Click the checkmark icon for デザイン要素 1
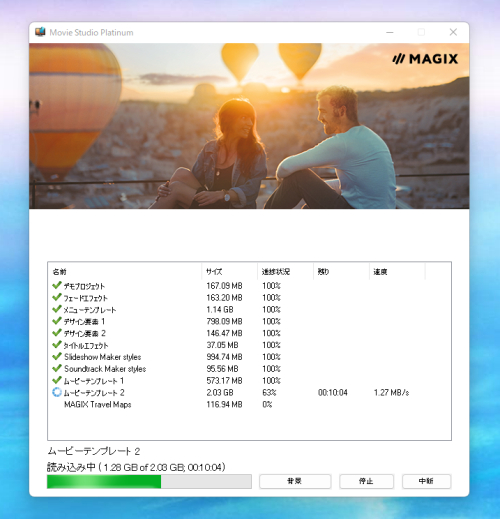The width and height of the screenshot is (500, 519). [57, 321]
